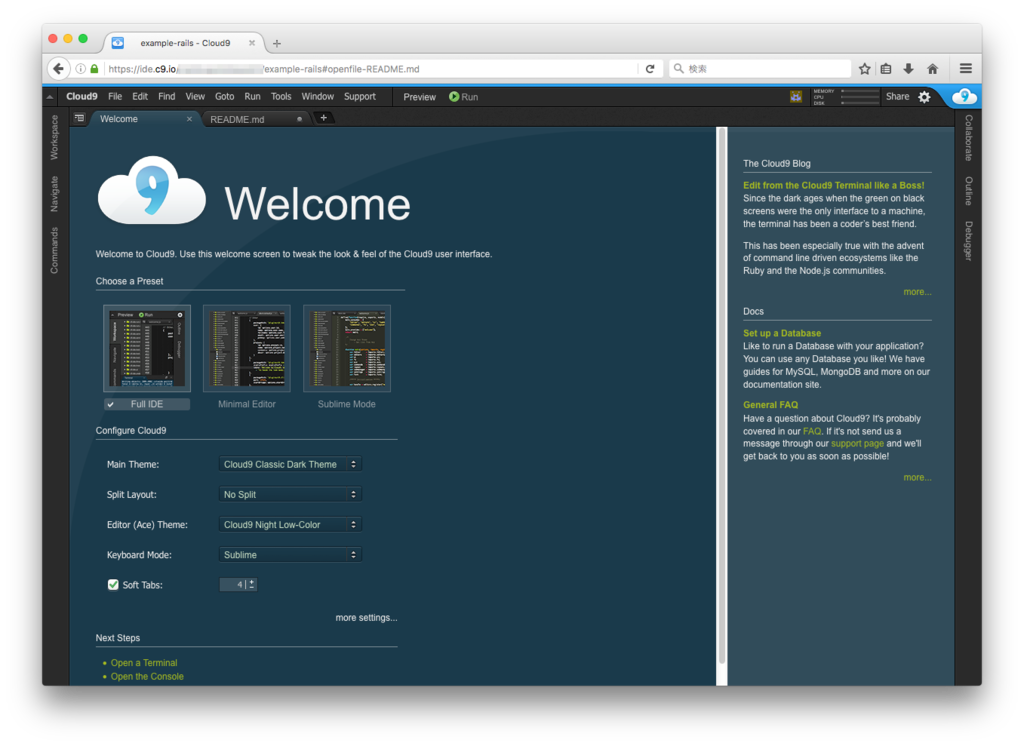Viewport: 1024px width, 746px height.
Task: Click the README.md unsaved dot indicator
Action: pos(299,119)
